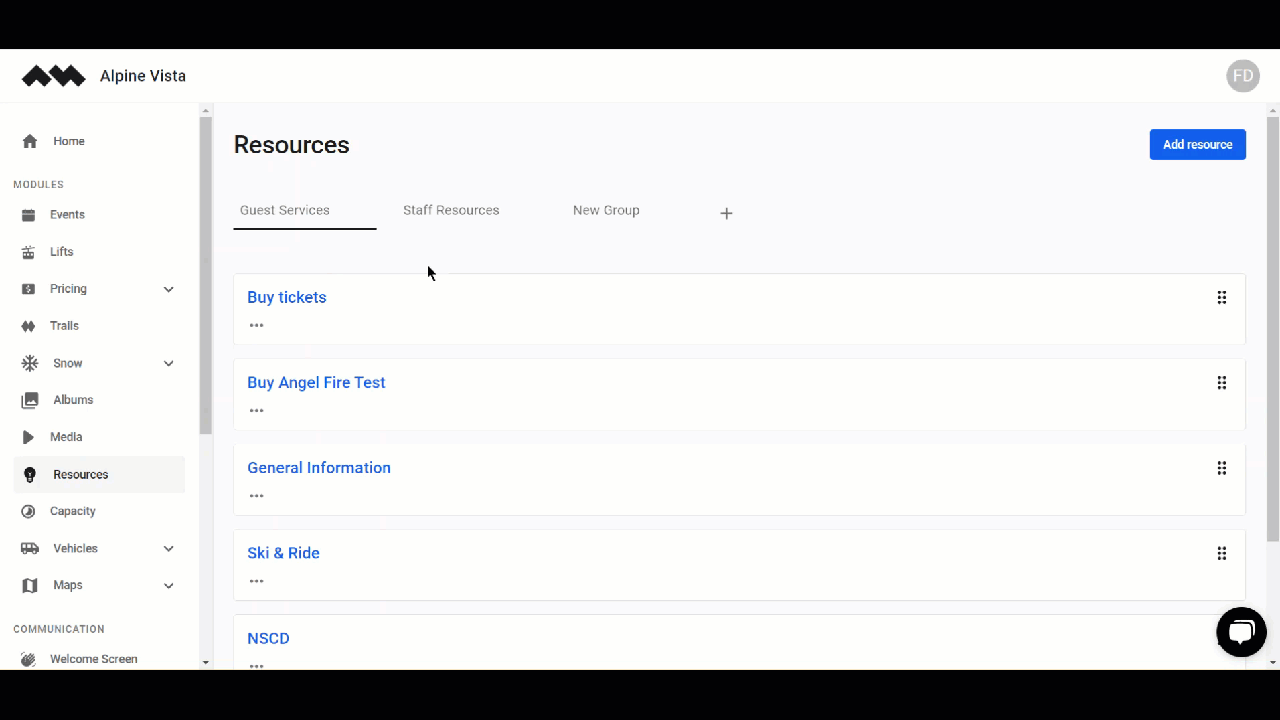
Task: Switch to the Staff Resources tab
Action: pos(451,210)
